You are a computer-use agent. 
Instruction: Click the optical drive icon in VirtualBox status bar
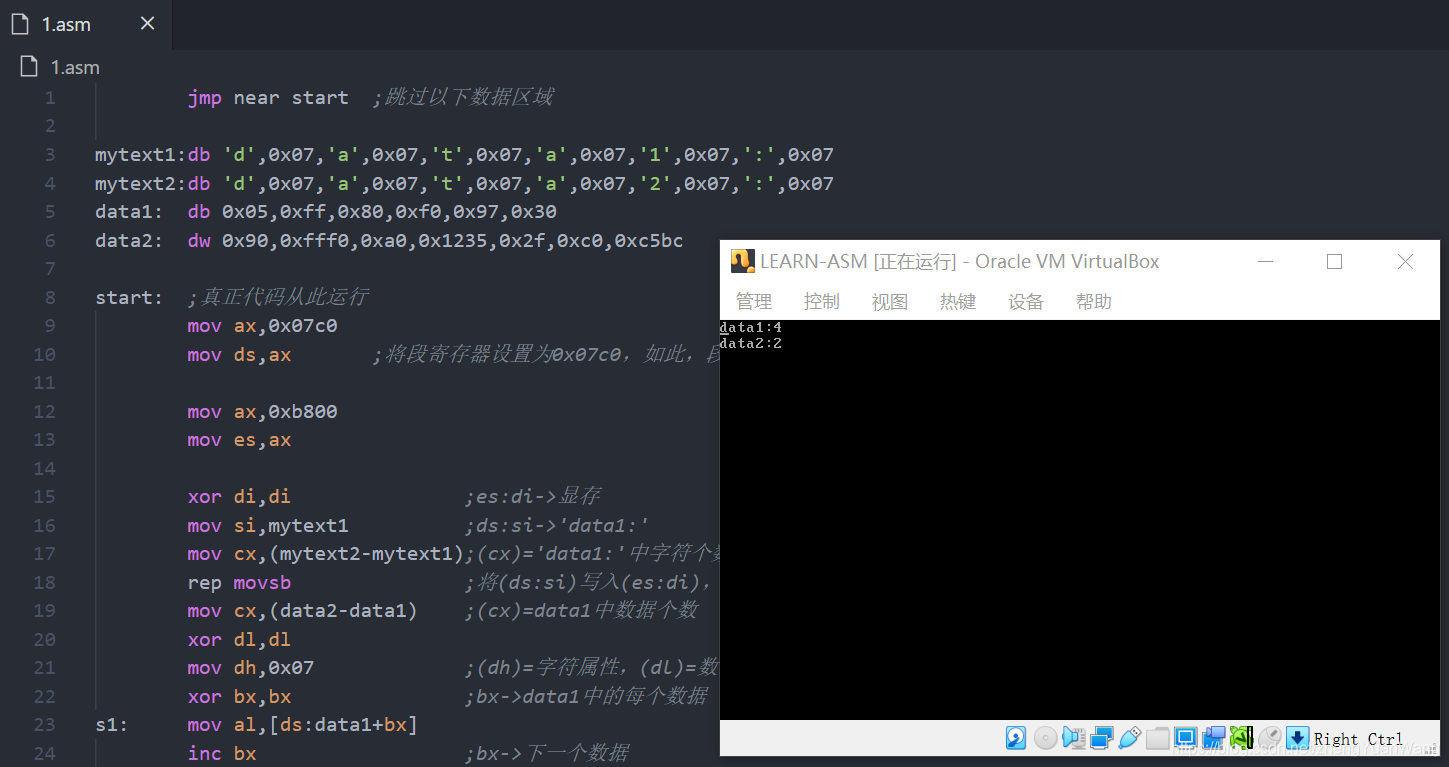coord(1045,738)
